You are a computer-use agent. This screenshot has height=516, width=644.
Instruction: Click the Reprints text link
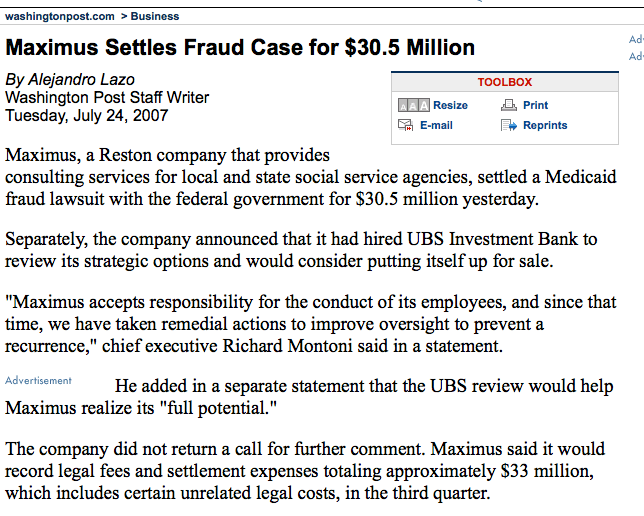point(545,125)
